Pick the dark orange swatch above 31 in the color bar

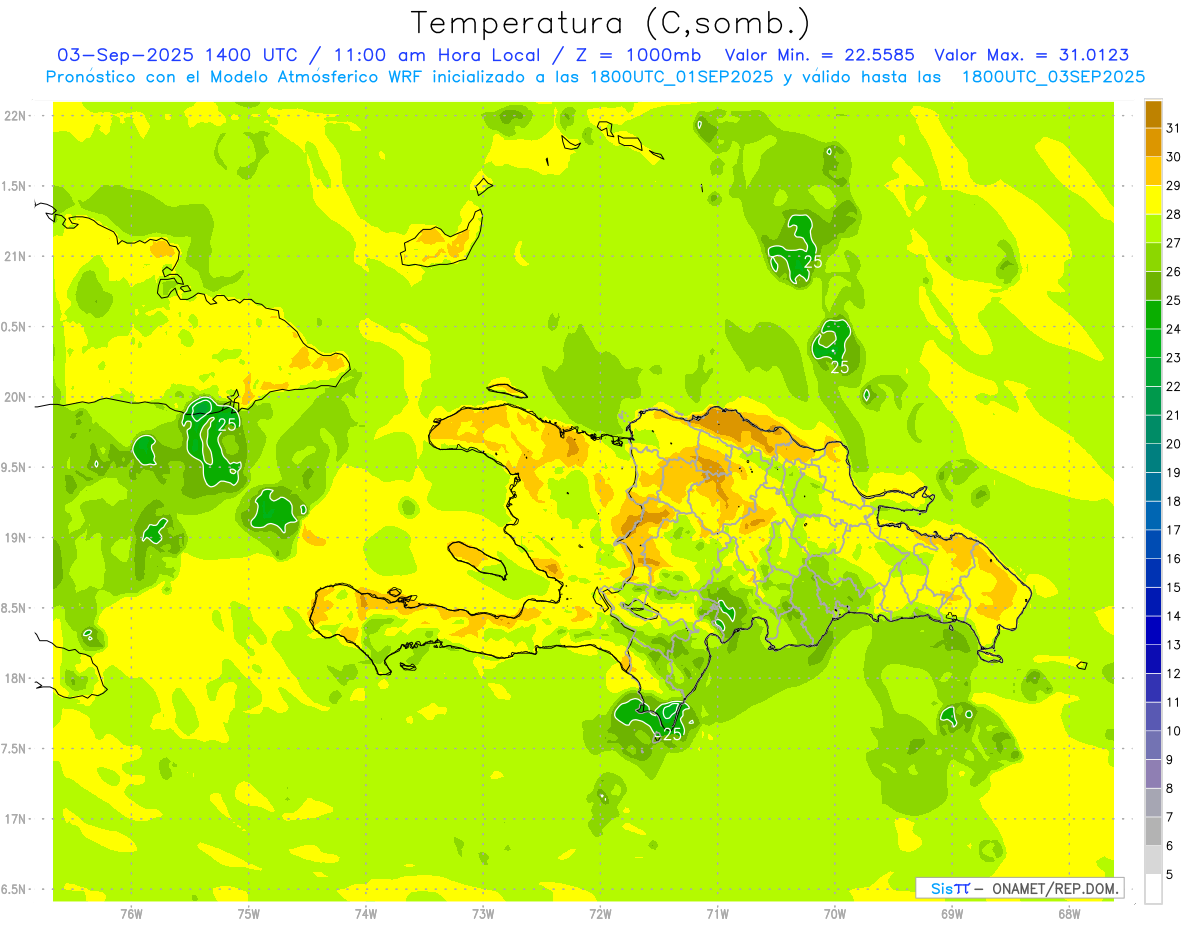1153,114
